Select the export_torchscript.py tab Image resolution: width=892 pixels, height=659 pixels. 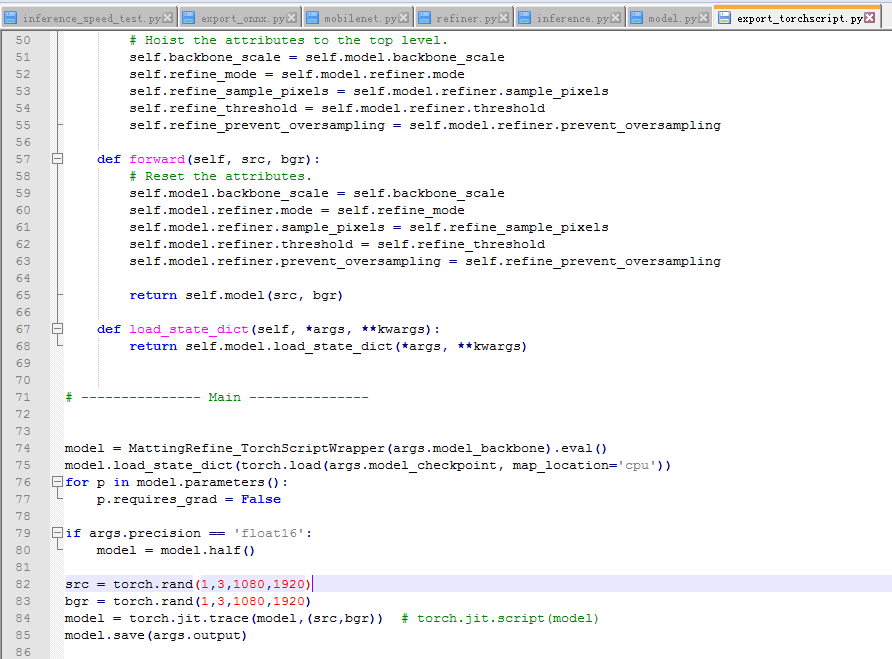799,18
